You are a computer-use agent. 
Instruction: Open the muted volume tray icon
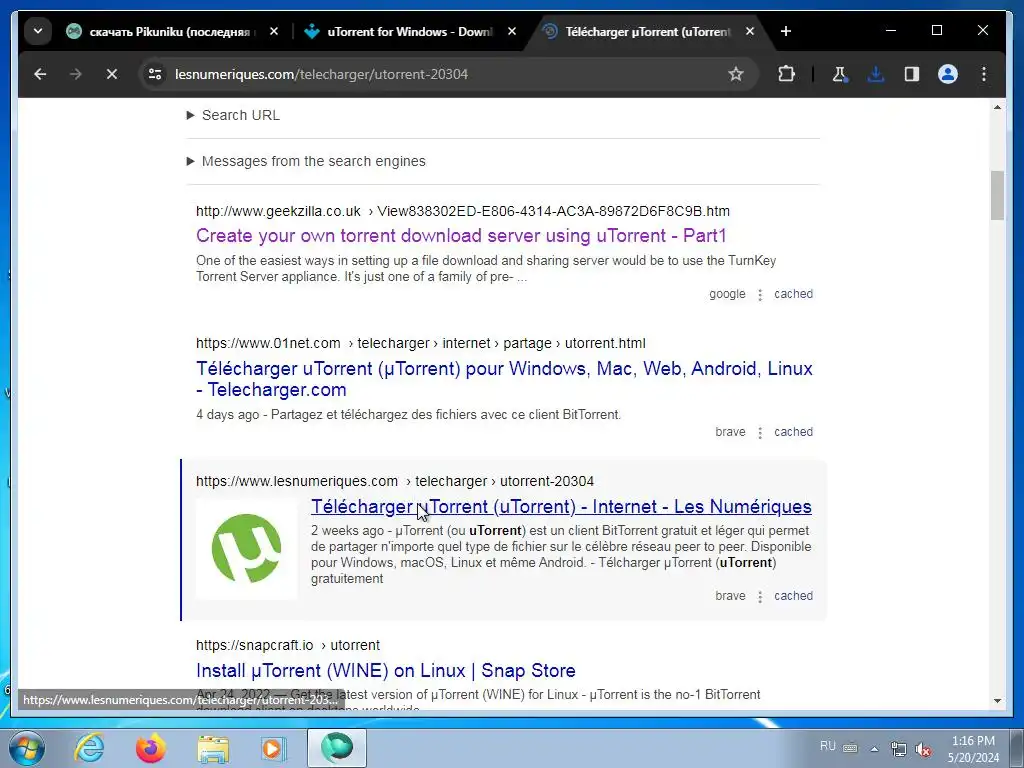coord(923,749)
